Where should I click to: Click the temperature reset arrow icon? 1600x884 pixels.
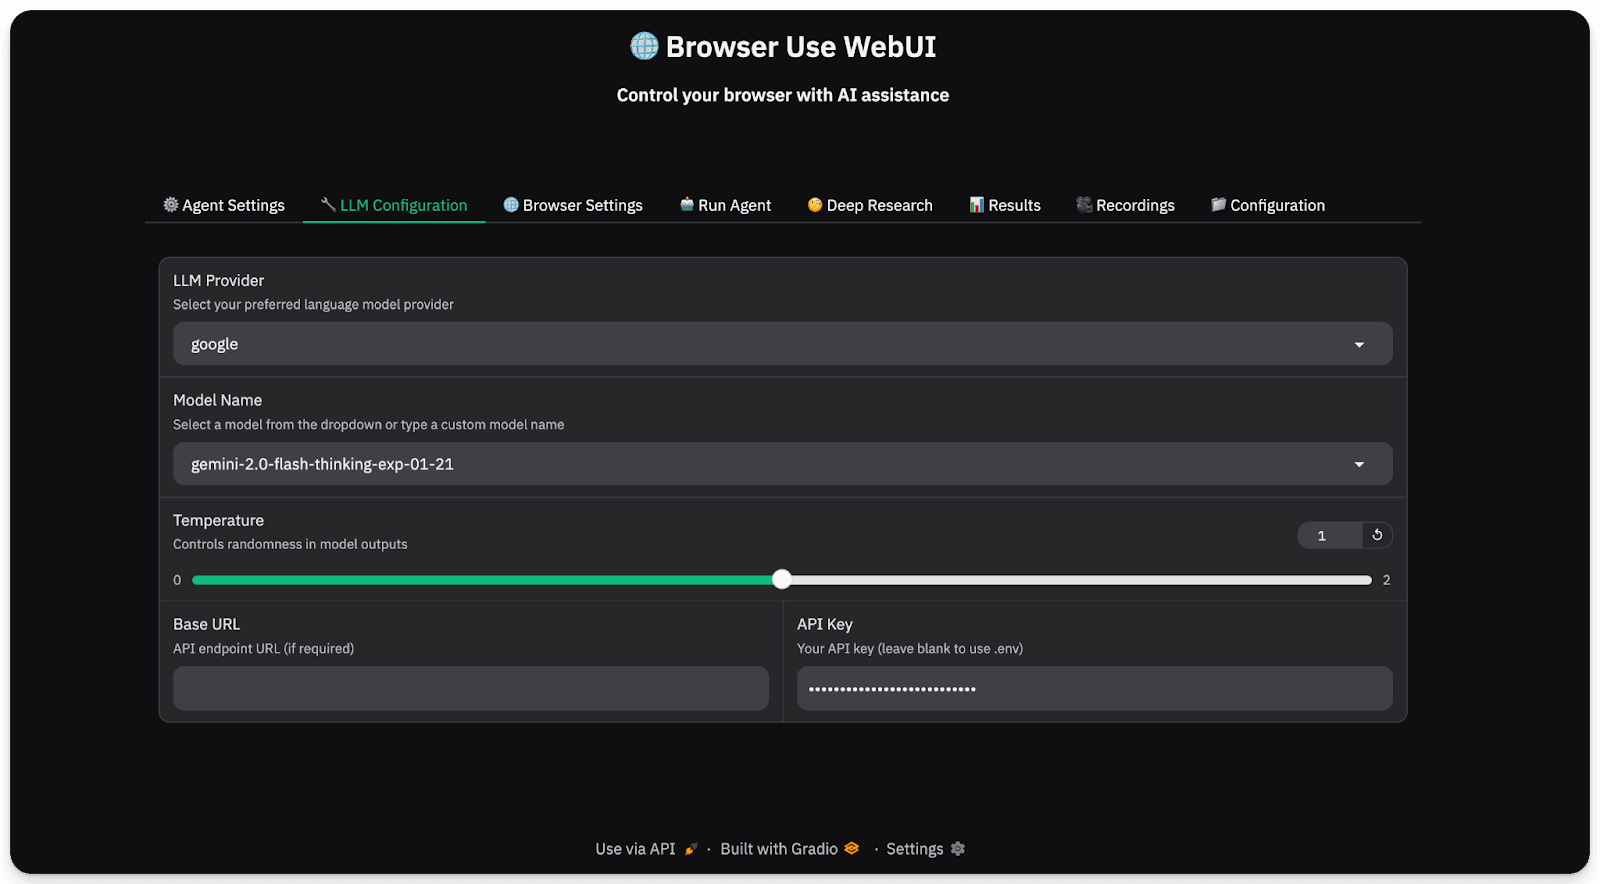click(1377, 535)
